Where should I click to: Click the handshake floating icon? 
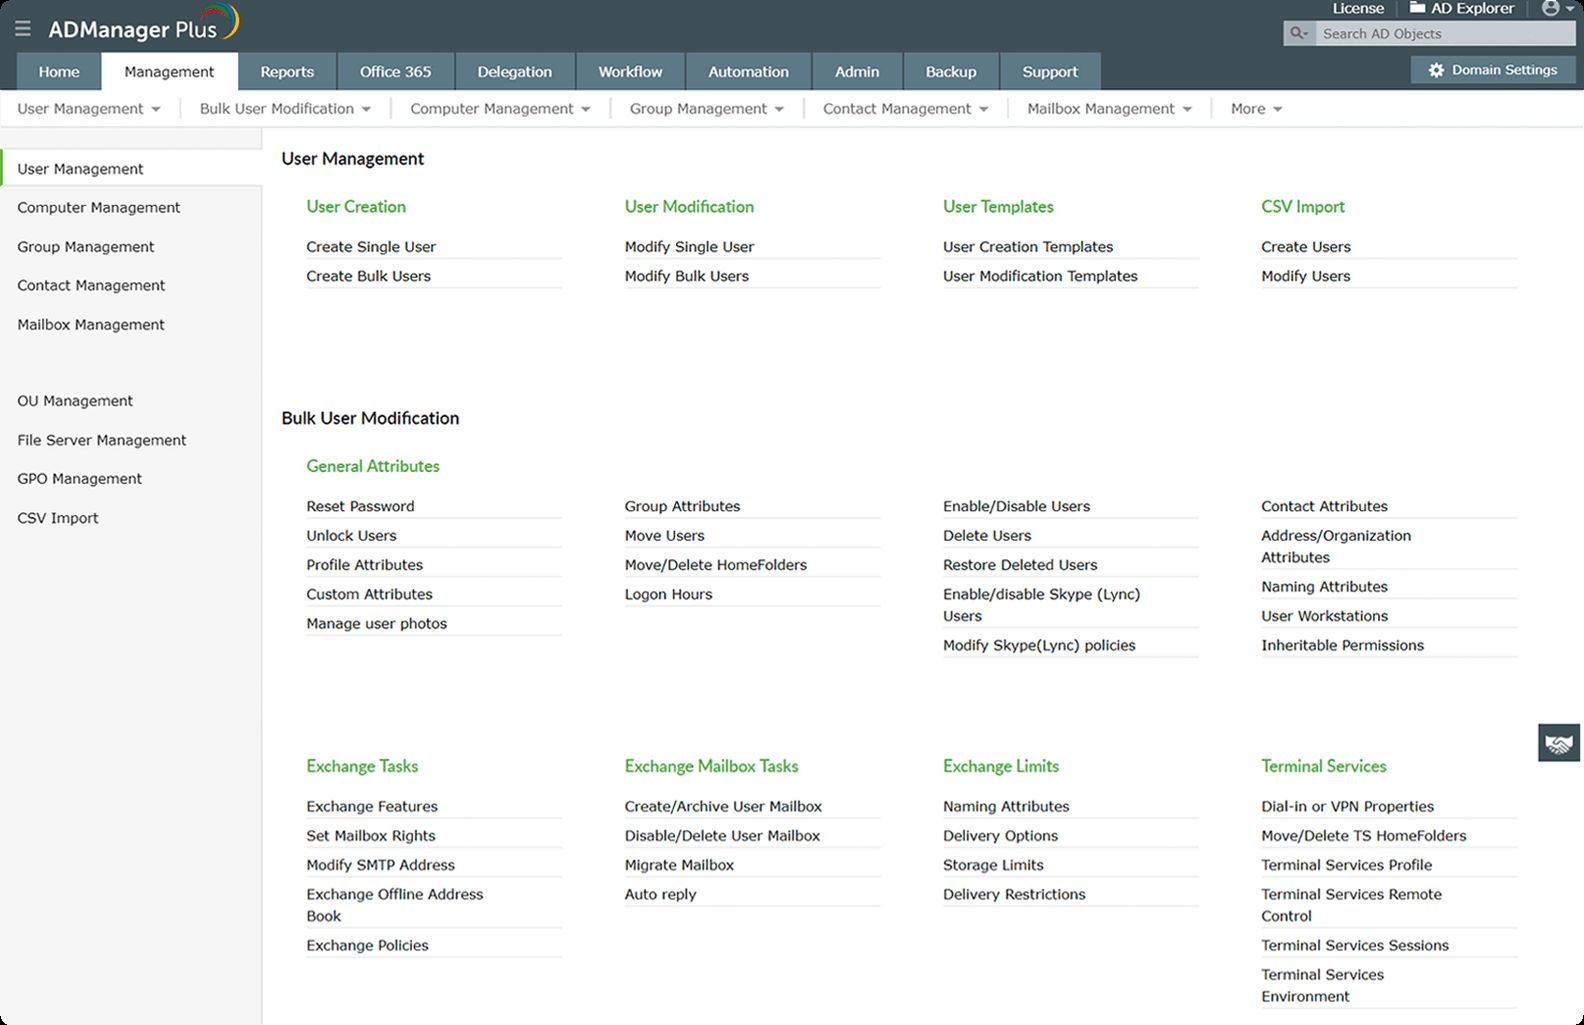coord(1559,743)
